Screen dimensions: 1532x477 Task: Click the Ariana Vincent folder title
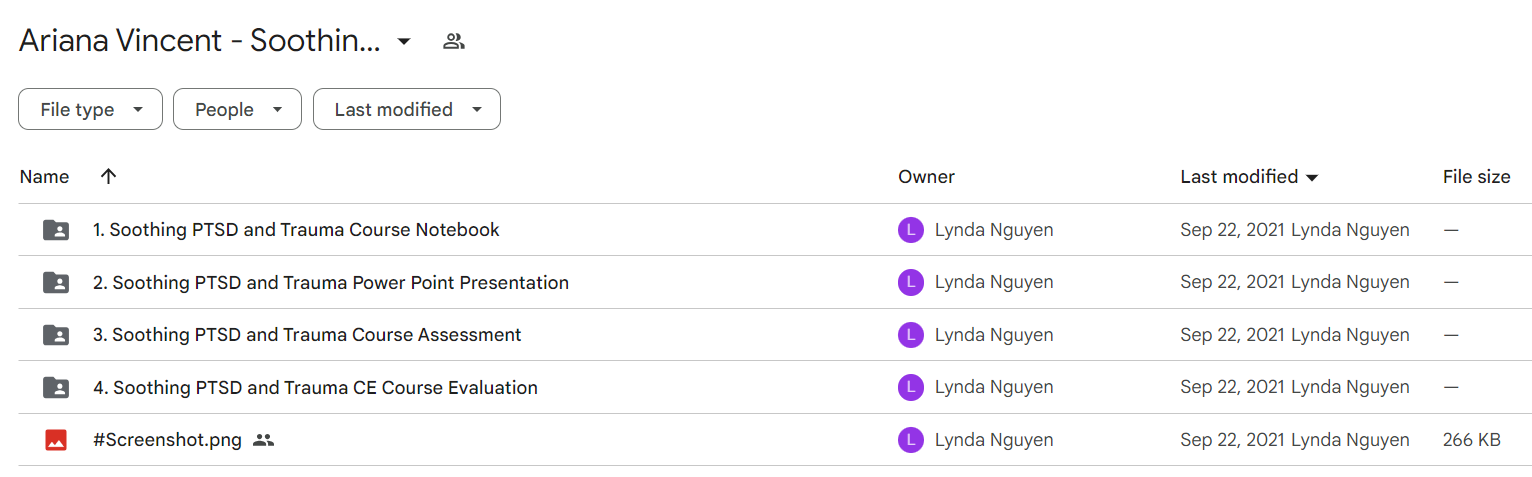click(200, 41)
